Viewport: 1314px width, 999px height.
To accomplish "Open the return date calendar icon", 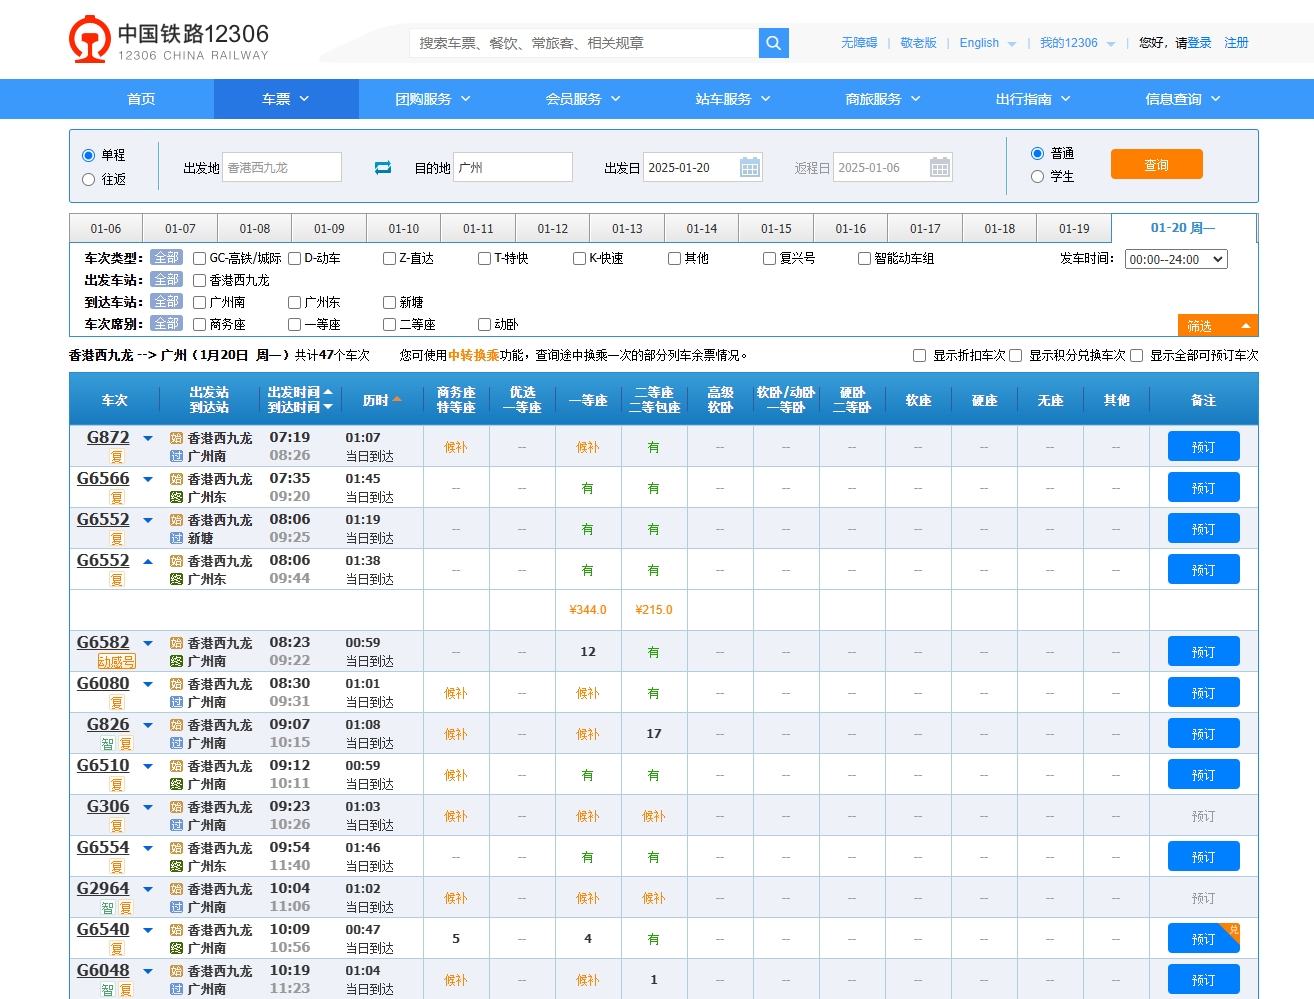I will click(939, 168).
